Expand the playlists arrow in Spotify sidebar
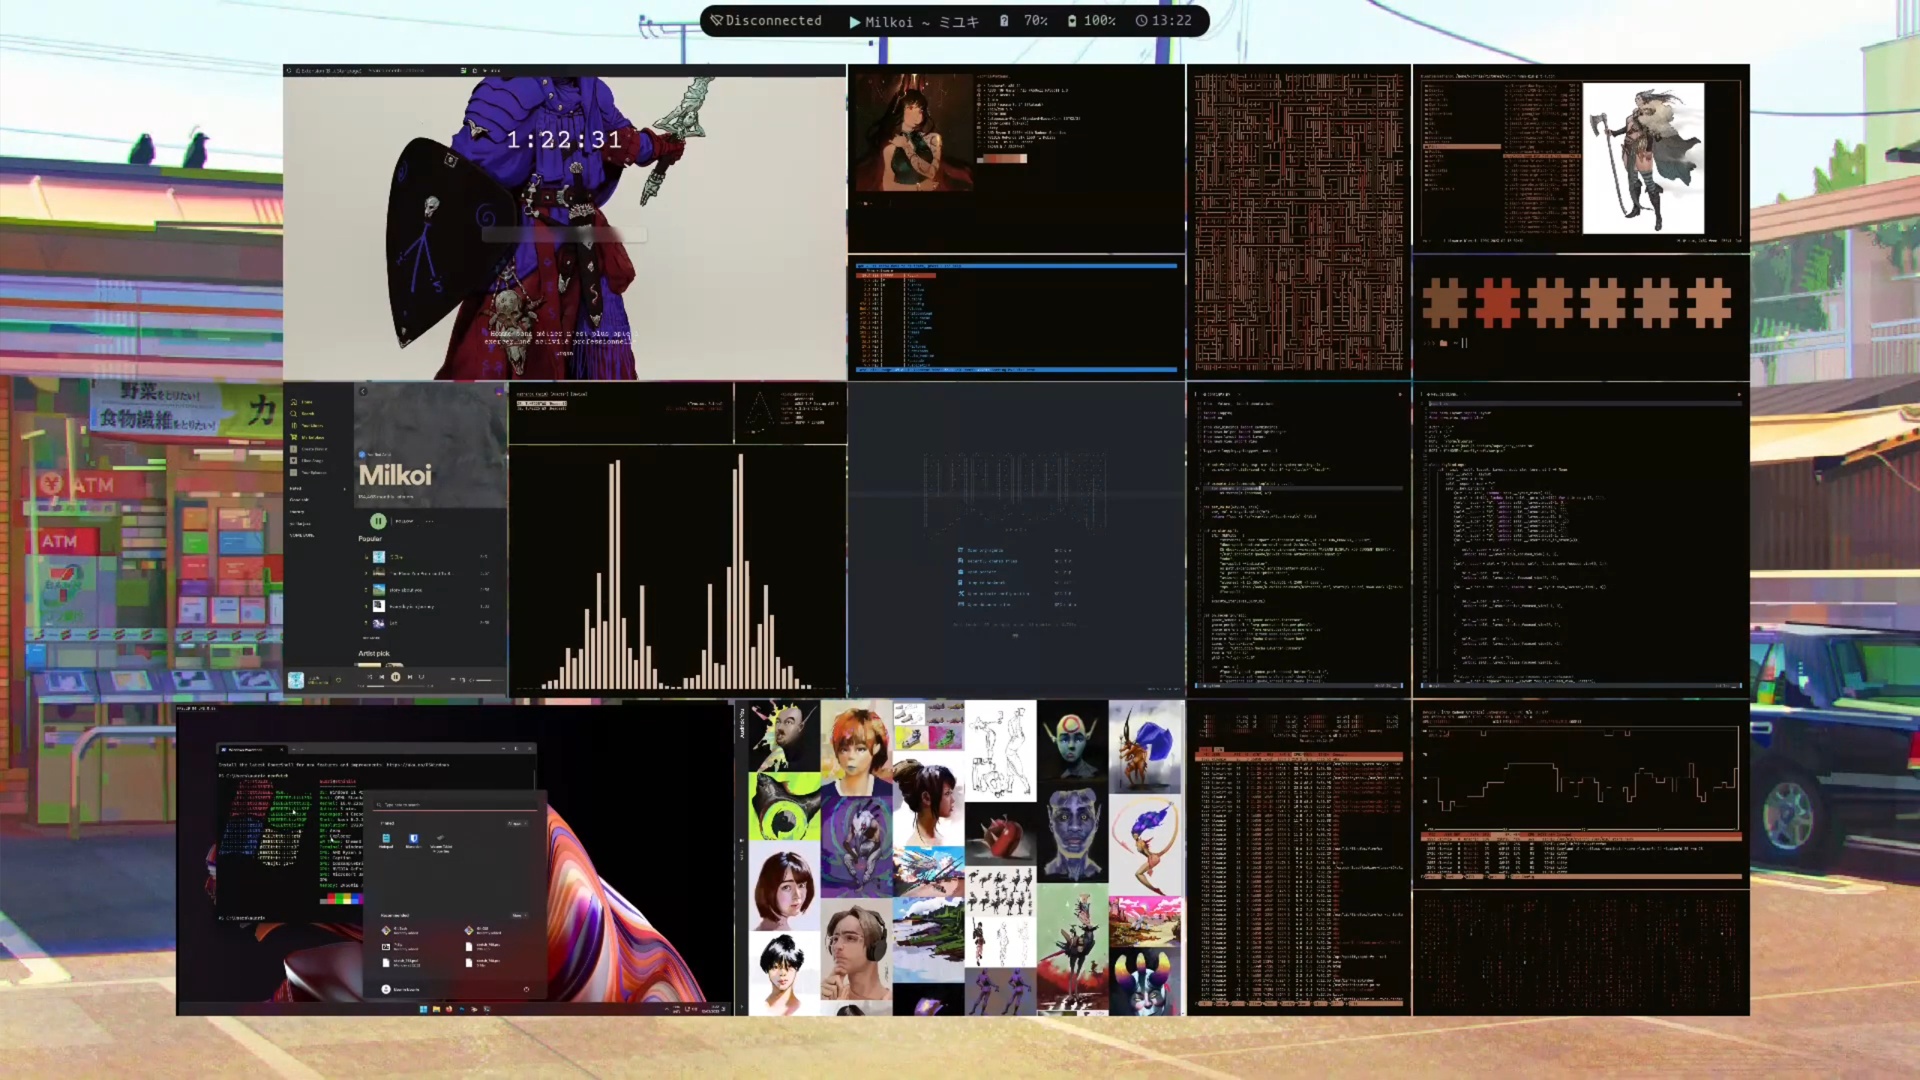The height and width of the screenshot is (1080, 1920). click(345, 489)
